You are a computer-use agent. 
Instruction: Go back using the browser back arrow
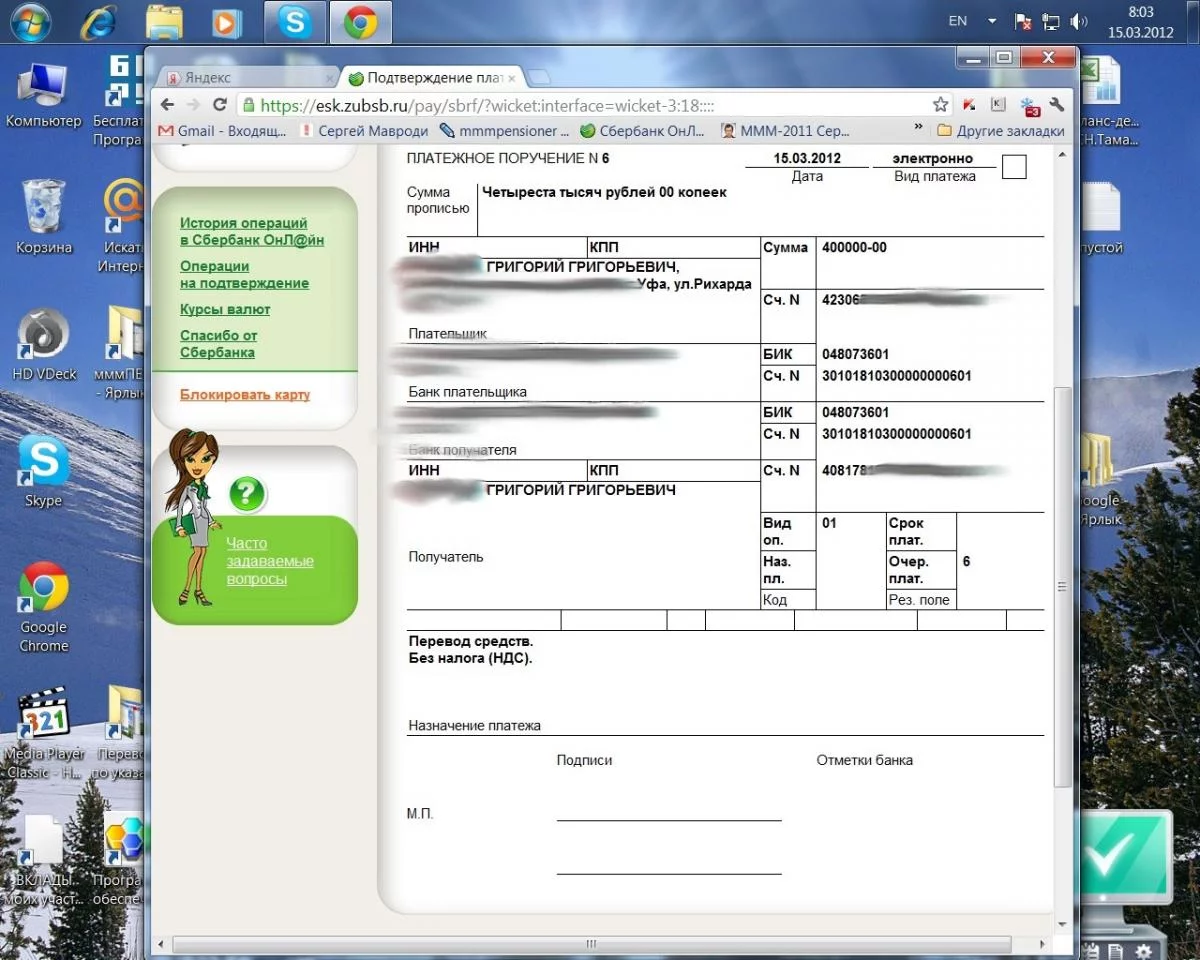coord(167,105)
